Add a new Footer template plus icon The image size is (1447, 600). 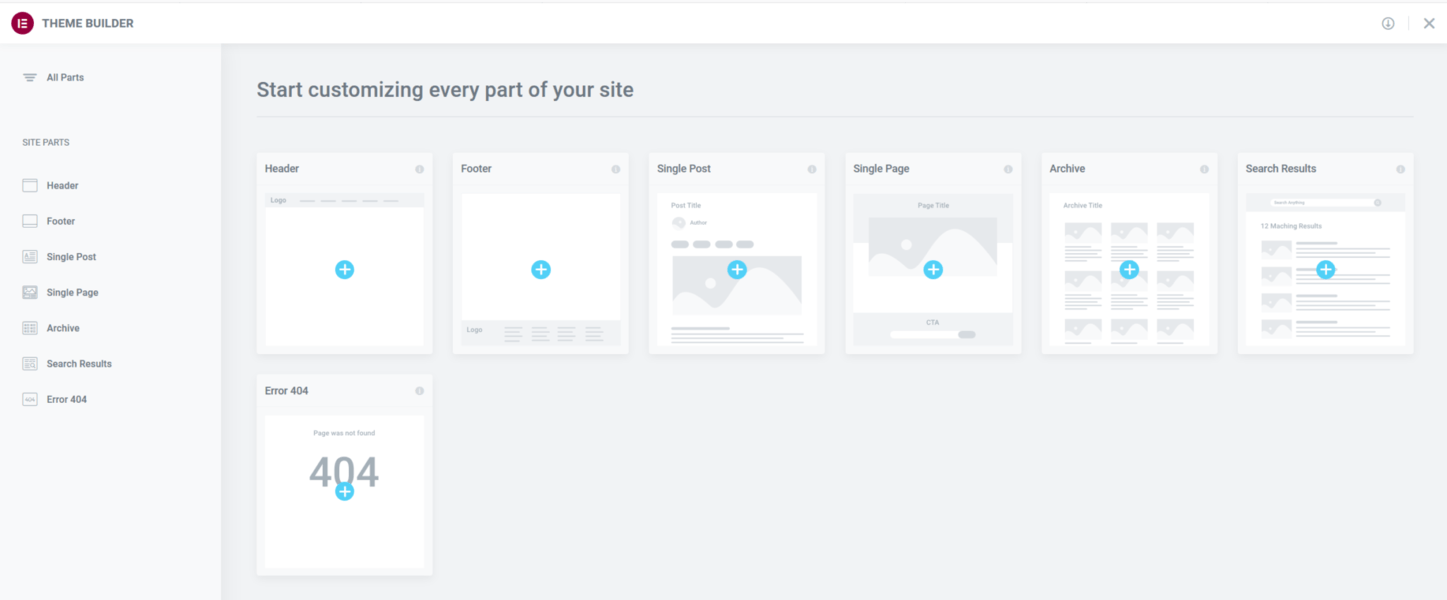pyautogui.click(x=541, y=269)
